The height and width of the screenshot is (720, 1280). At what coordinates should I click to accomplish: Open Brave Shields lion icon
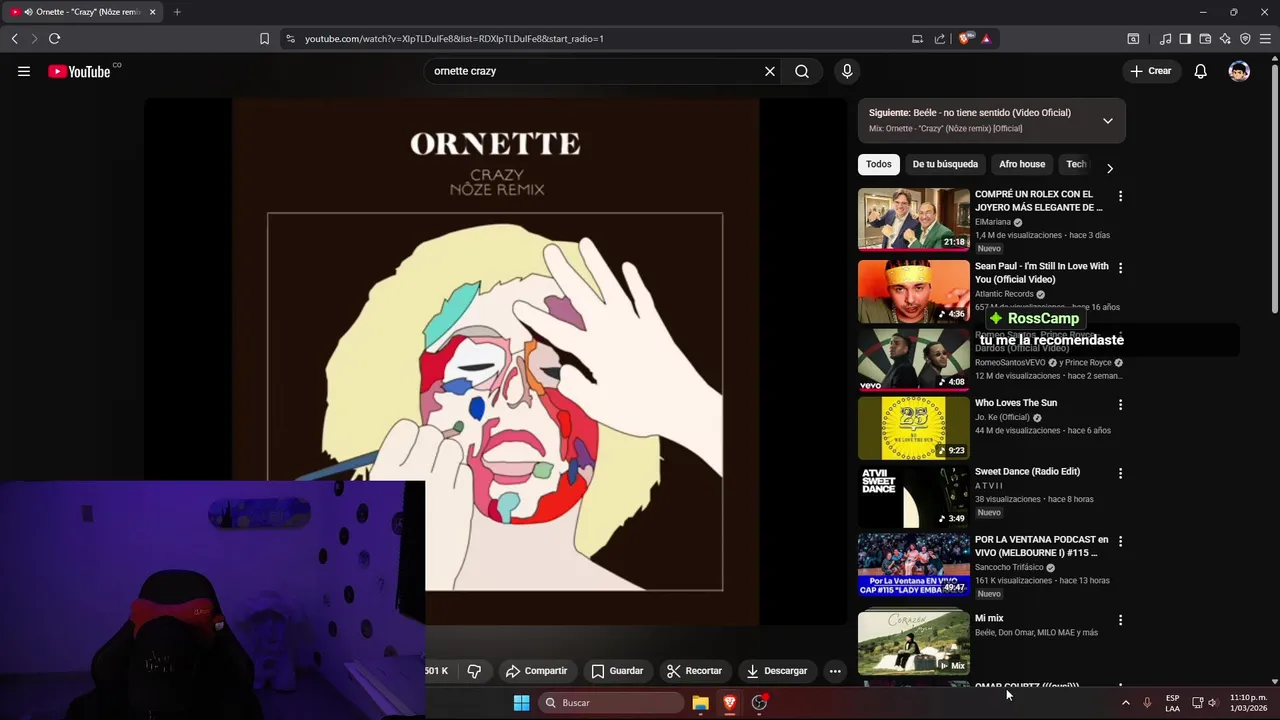(x=964, y=38)
